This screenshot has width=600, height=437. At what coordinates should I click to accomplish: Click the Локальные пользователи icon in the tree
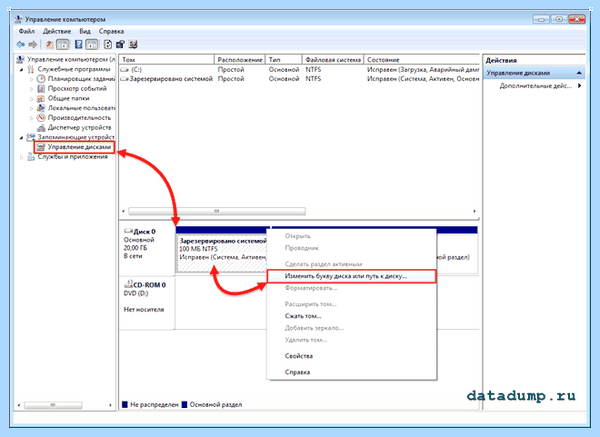[x=41, y=108]
